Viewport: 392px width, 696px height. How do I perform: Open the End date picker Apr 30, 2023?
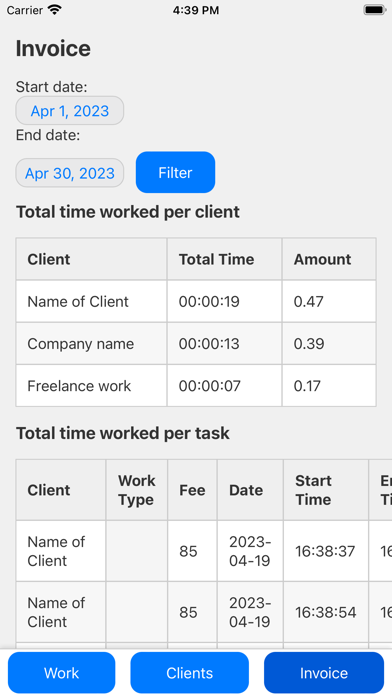[70, 173]
